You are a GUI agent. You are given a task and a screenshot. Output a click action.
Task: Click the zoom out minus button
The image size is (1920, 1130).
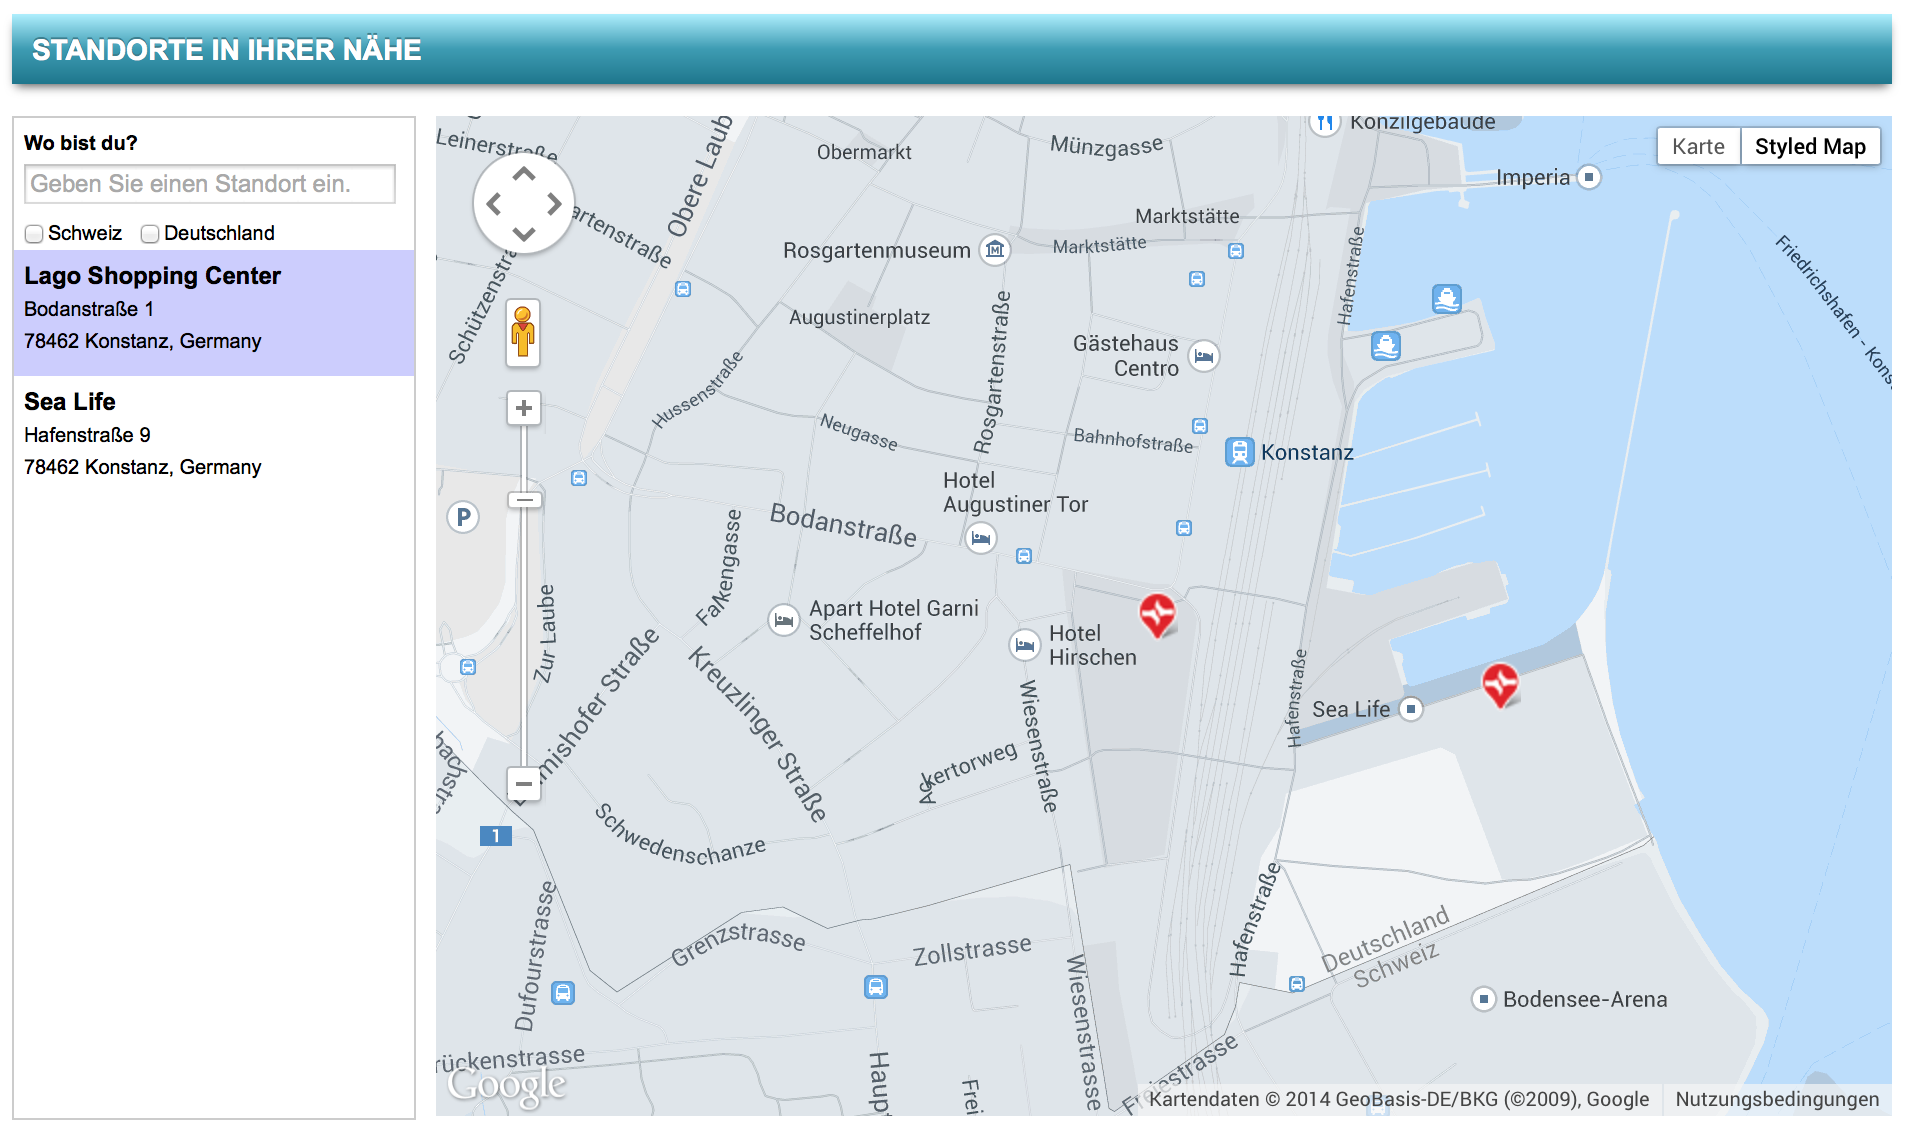click(x=523, y=784)
